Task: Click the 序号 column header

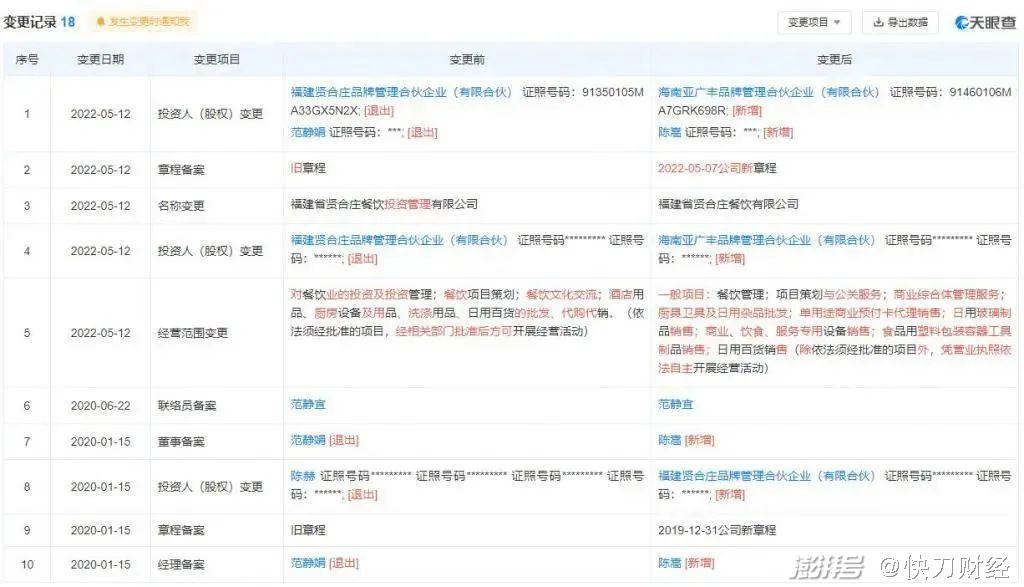Action: click(x=27, y=59)
